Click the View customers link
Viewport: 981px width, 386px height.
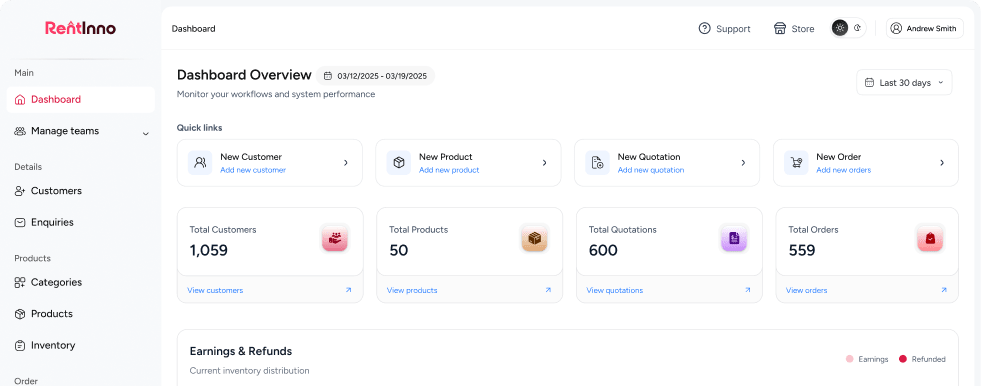[x=215, y=290]
